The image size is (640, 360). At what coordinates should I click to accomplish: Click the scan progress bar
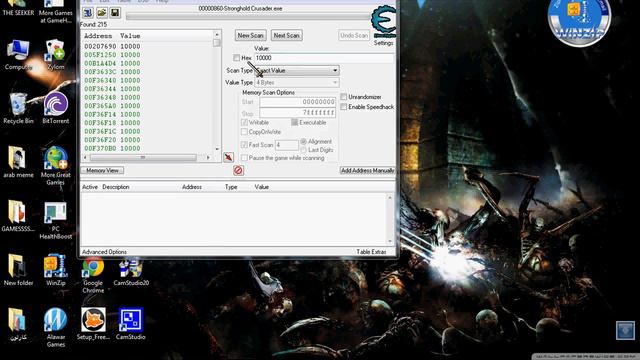[x=248, y=16]
